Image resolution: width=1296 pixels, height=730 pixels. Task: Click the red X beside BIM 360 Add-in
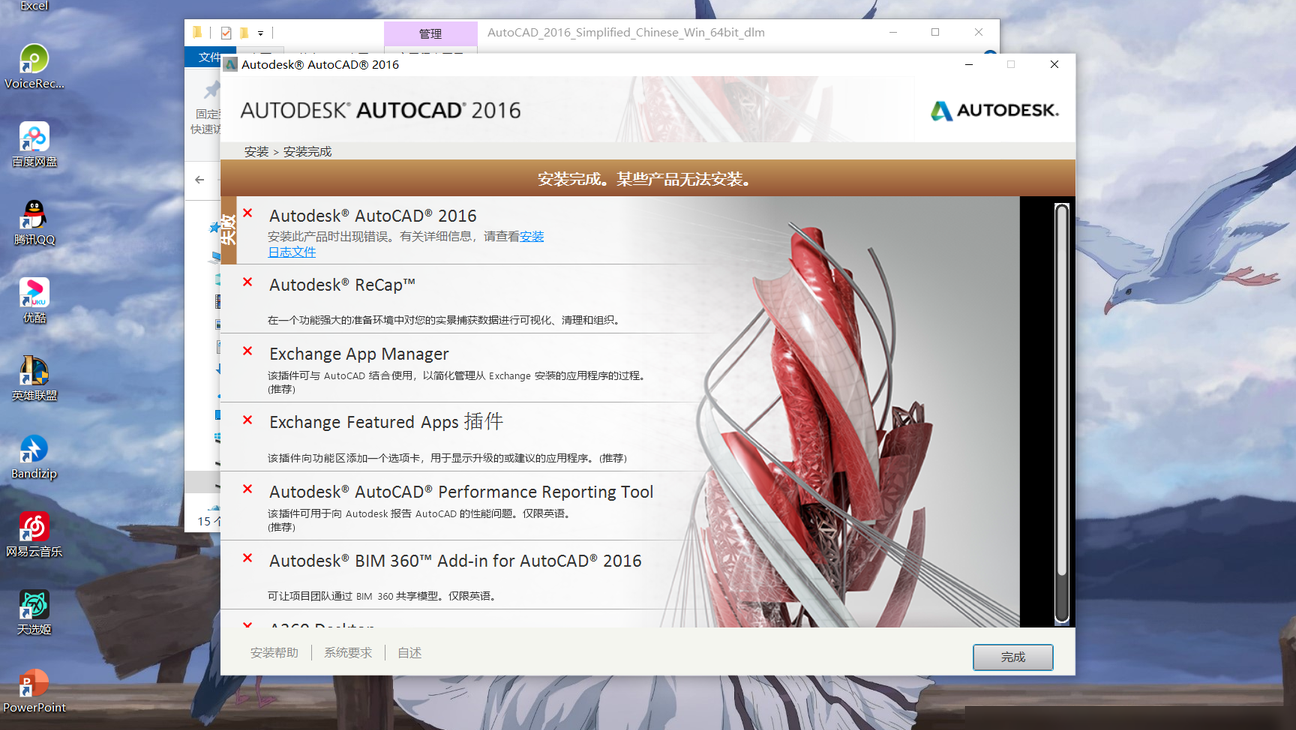[x=248, y=558]
